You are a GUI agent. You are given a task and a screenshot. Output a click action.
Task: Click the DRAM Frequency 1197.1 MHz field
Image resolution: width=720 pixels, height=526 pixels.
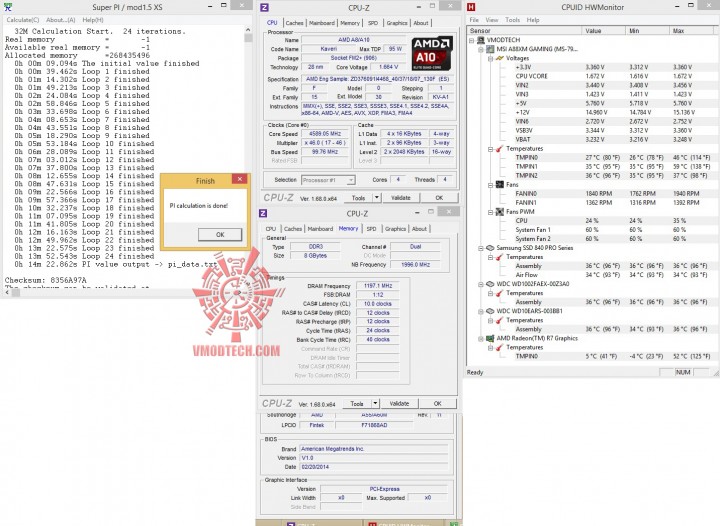378,286
